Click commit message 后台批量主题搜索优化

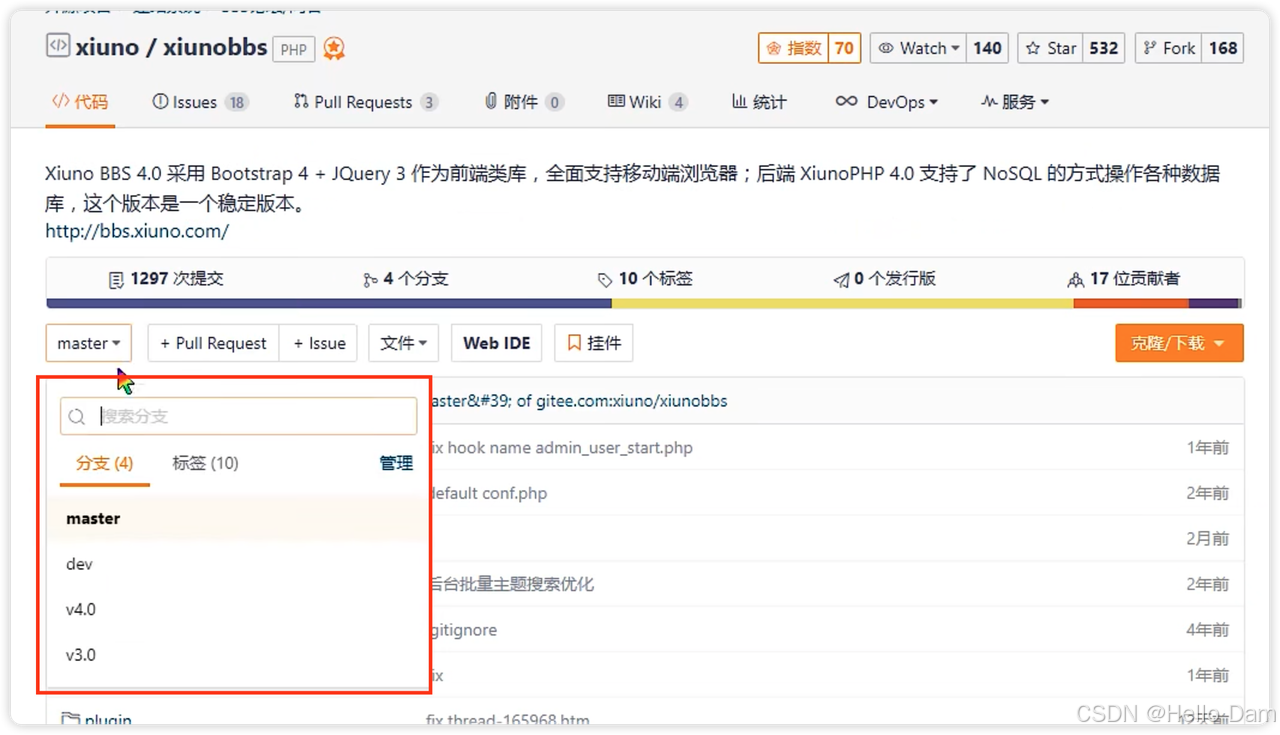coord(511,584)
